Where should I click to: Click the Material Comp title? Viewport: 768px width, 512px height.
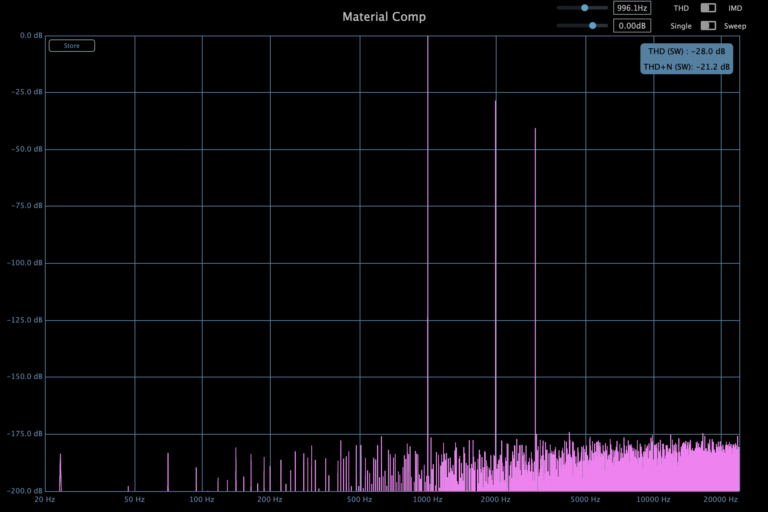[384, 17]
